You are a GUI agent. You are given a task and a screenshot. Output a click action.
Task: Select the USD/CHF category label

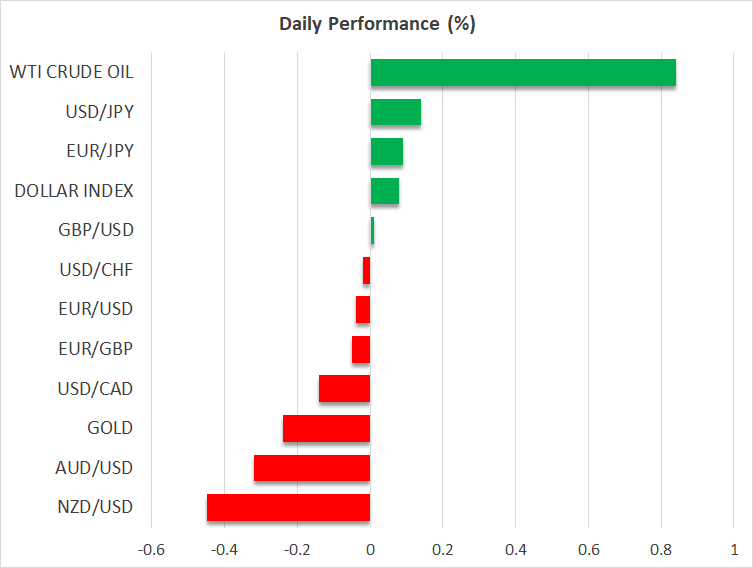pos(98,270)
